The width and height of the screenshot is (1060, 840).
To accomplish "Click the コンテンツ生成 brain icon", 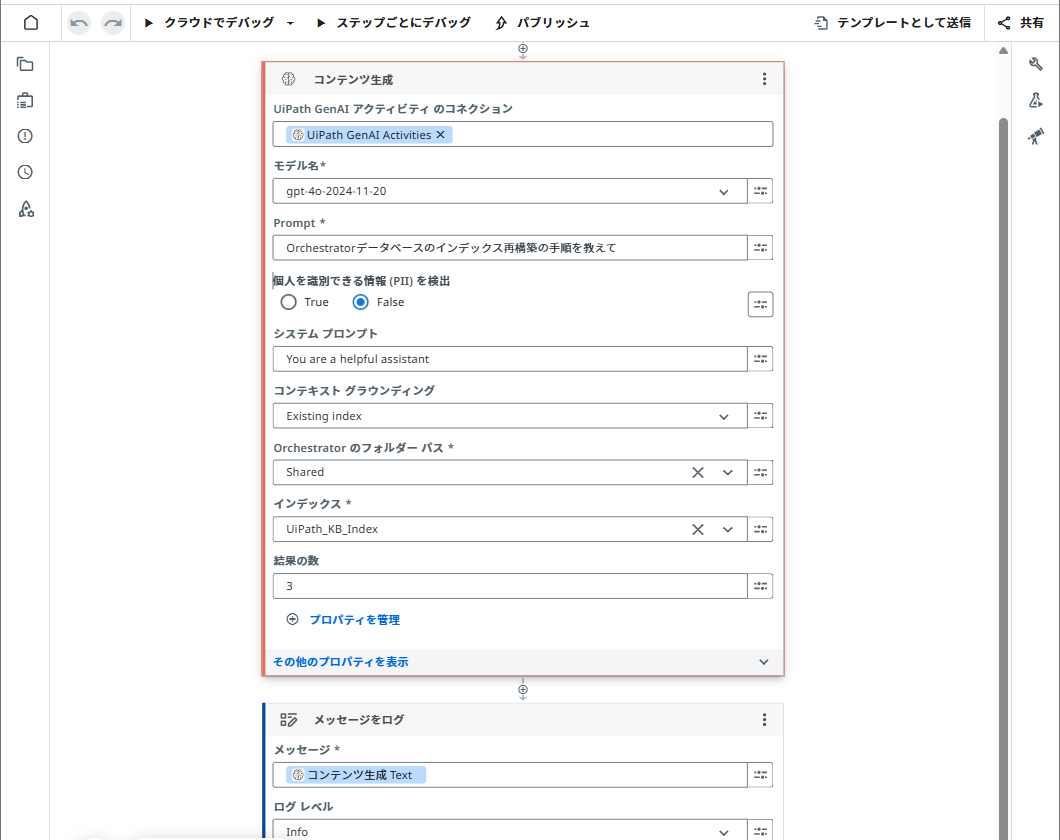I will coord(289,79).
